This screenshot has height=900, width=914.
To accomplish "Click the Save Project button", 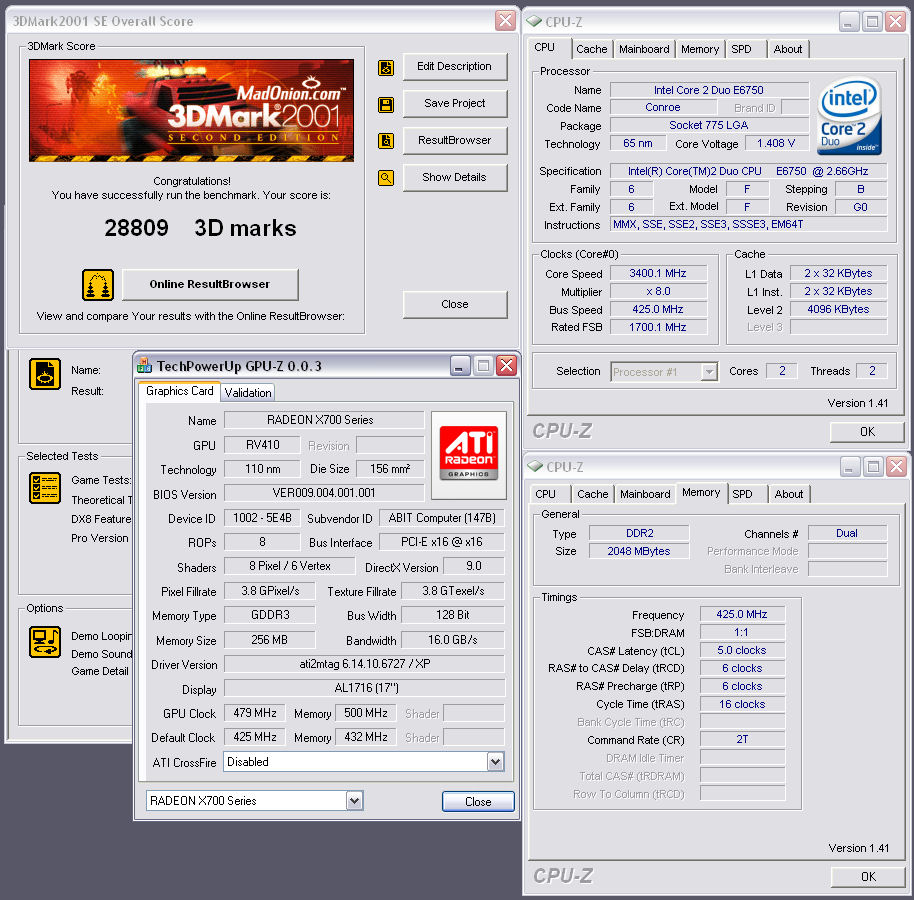I will click(455, 103).
